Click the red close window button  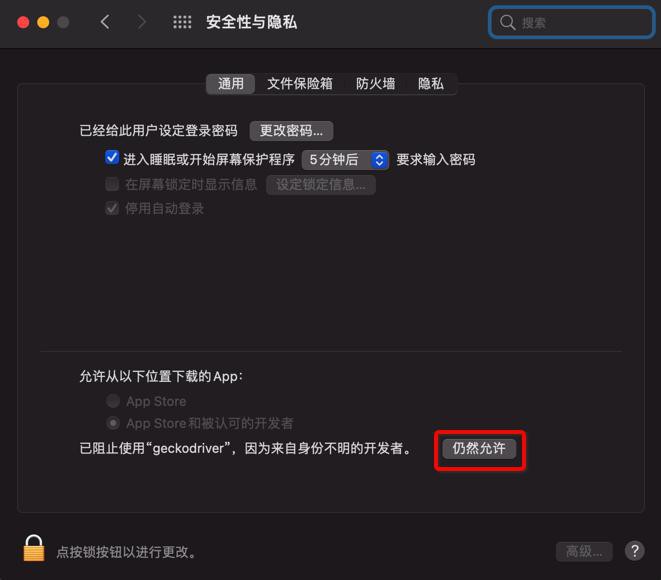click(x=23, y=22)
